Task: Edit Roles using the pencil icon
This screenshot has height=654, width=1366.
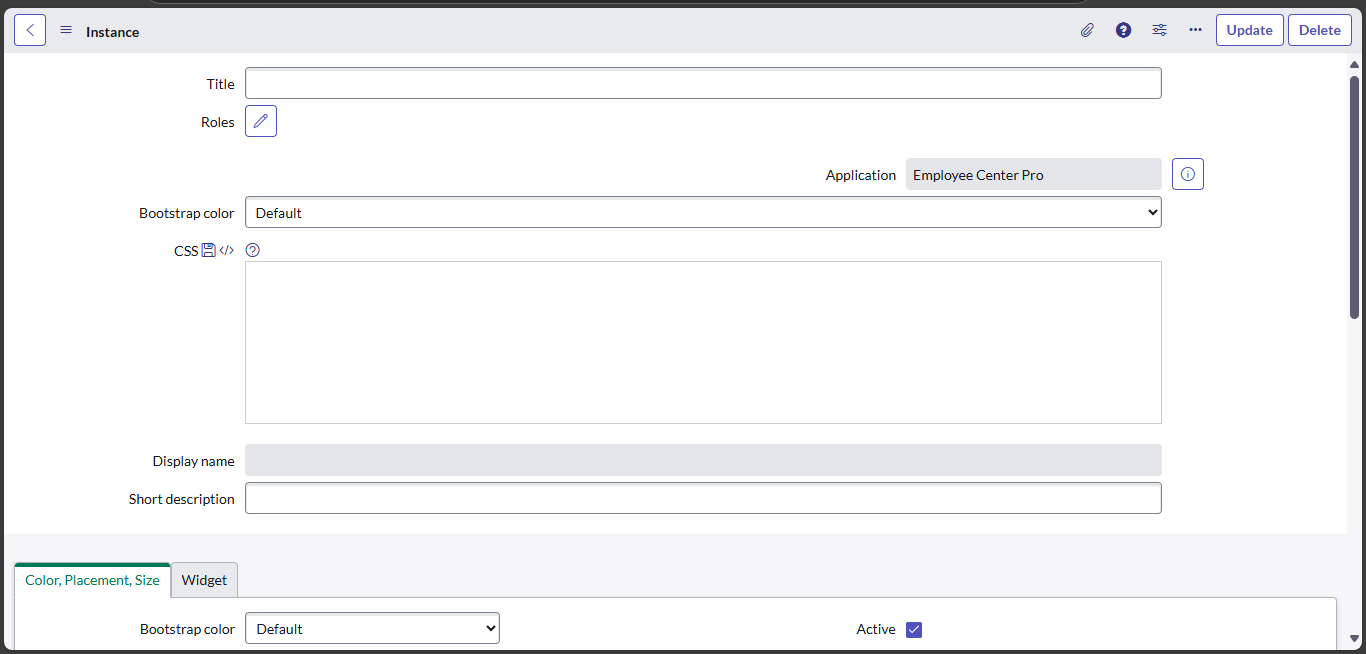Action: 260,120
